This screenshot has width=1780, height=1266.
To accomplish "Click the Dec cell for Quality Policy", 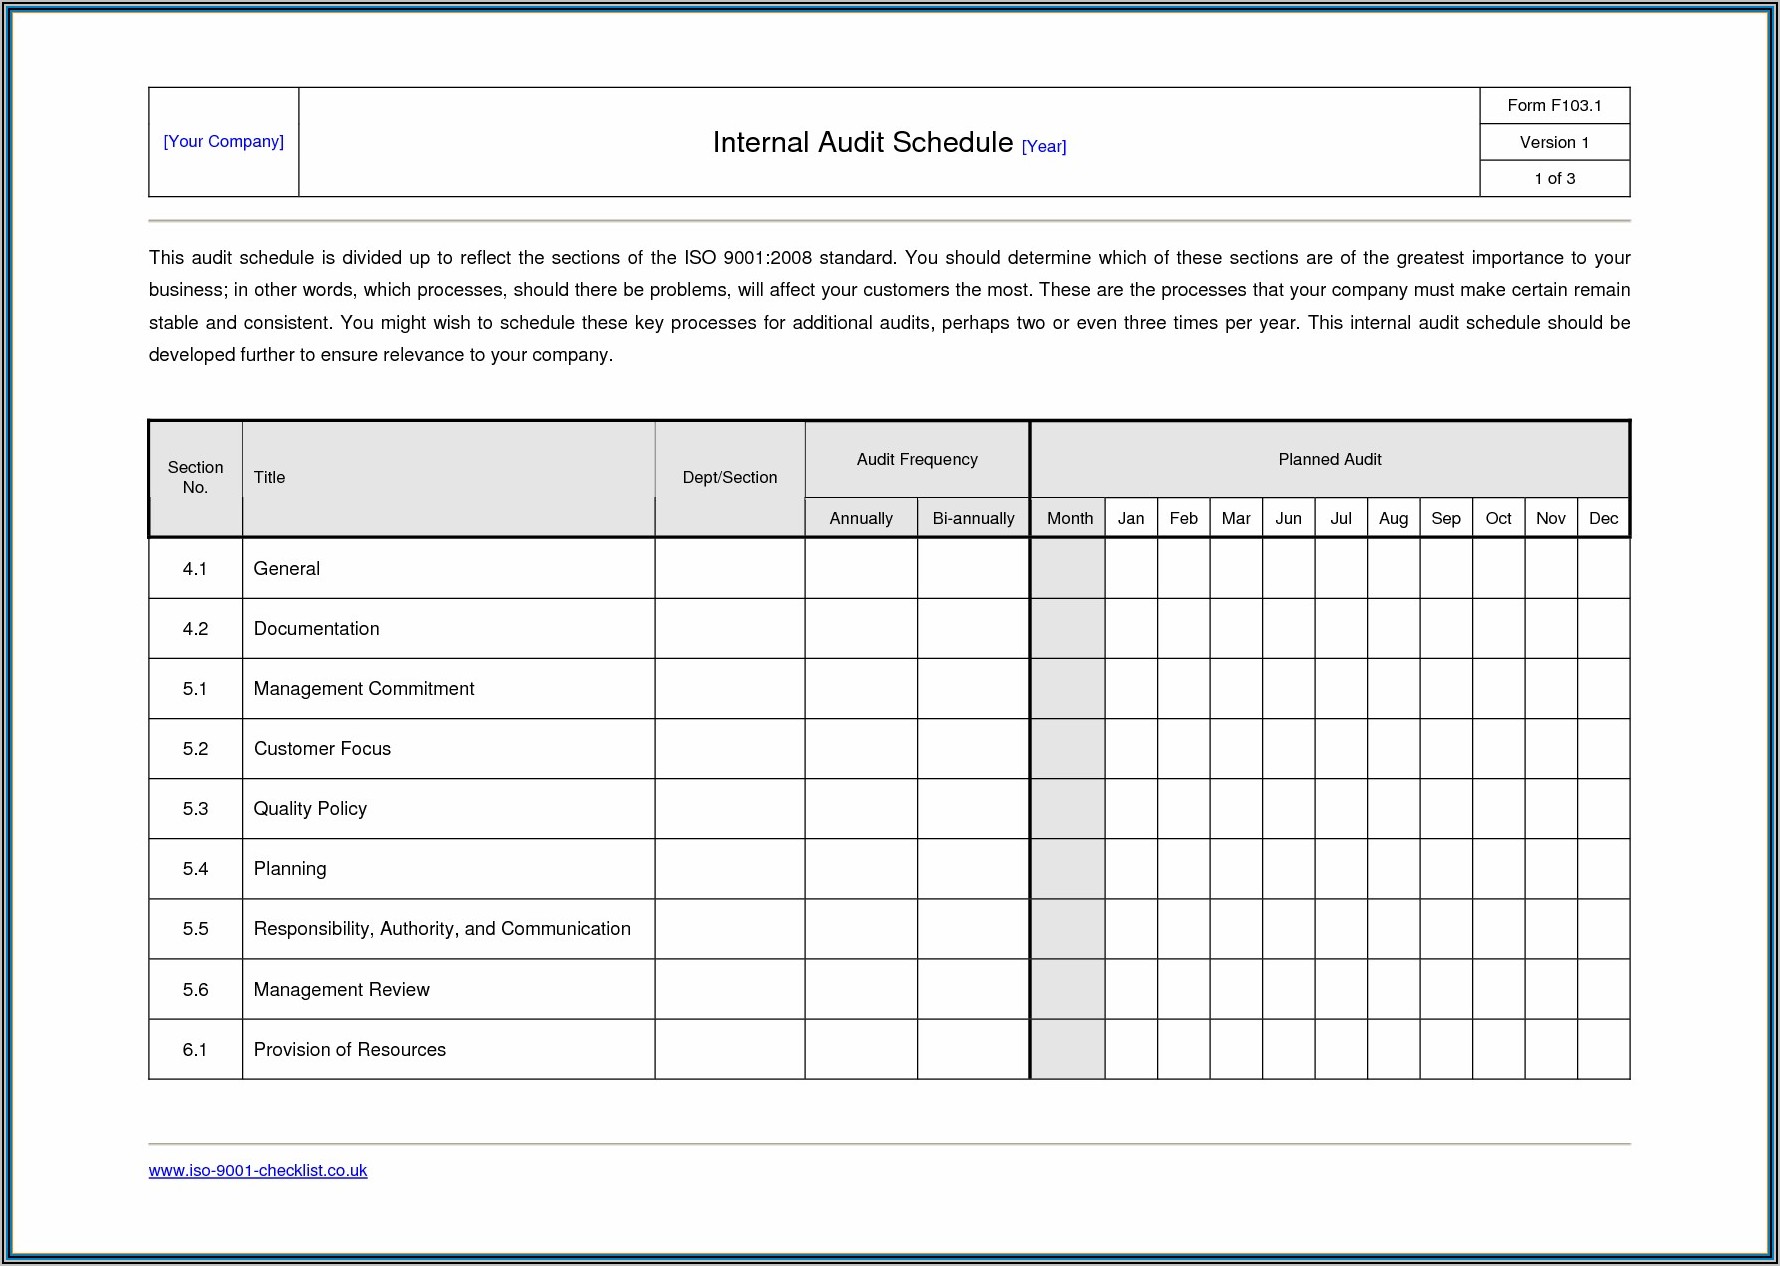I will (x=1603, y=808).
